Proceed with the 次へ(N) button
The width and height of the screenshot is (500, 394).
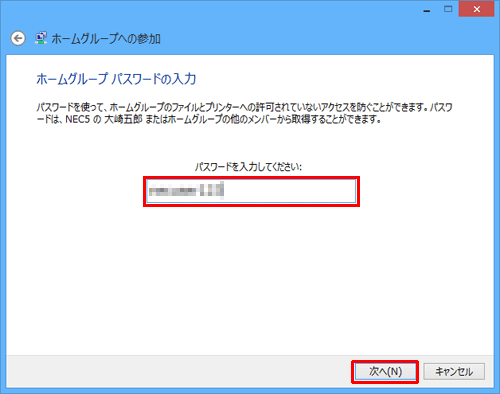pyautogui.click(x=385, y=371)
